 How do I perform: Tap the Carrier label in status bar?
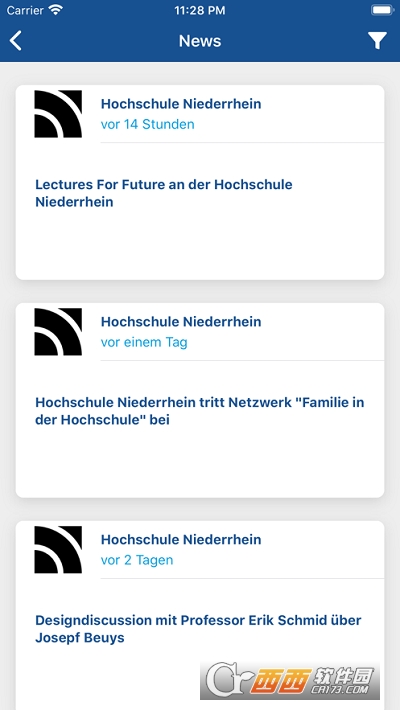click(25, 10)
